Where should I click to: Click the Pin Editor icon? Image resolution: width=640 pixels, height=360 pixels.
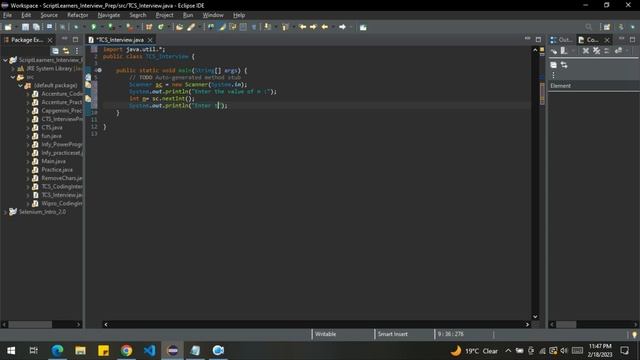point(363,27)
